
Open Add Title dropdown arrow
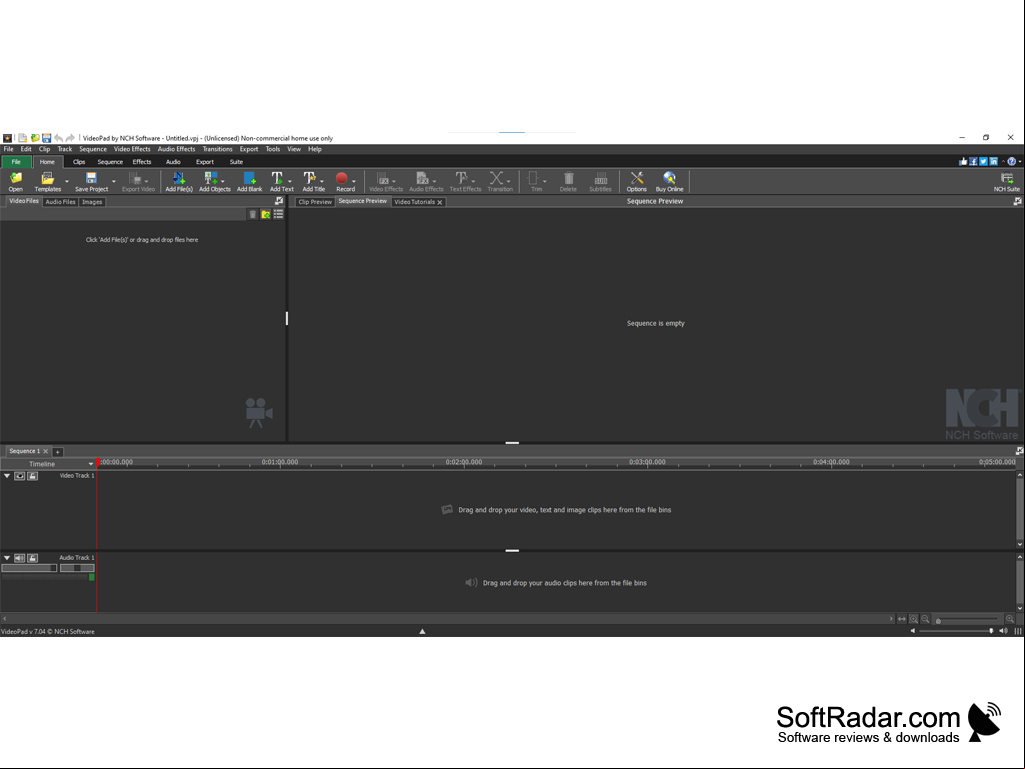point(322,181)
